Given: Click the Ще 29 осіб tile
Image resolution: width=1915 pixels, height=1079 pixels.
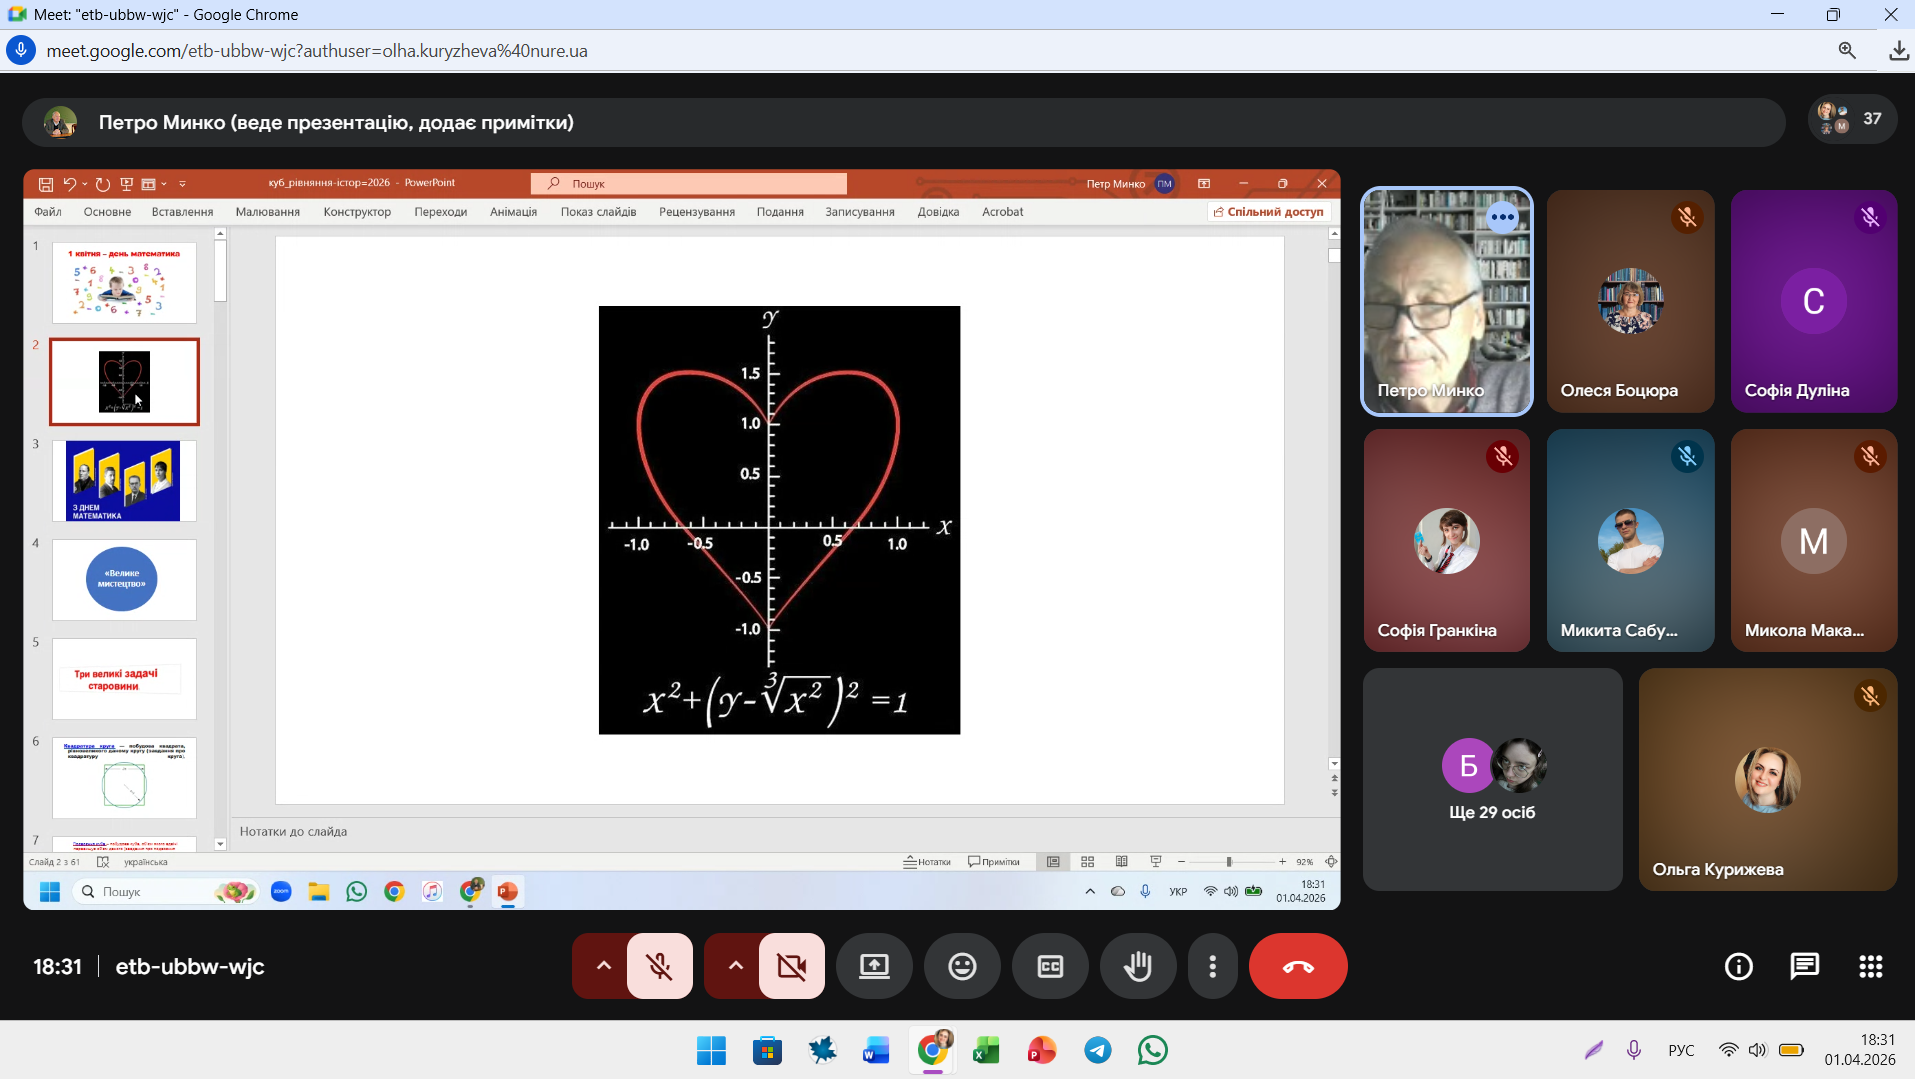Looking at the screenshot, I should point(1491,779).
